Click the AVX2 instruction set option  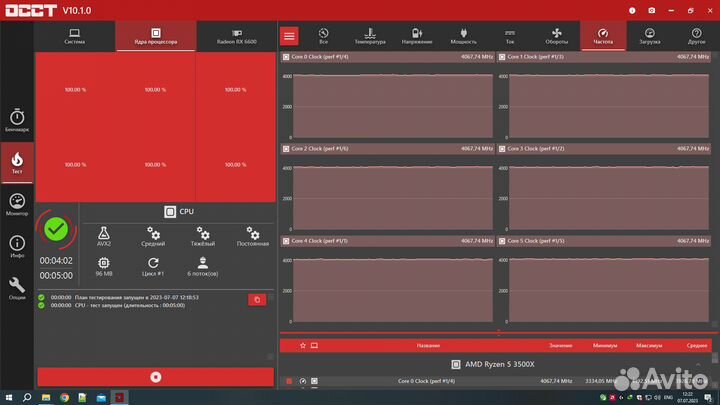pos(104,236)
